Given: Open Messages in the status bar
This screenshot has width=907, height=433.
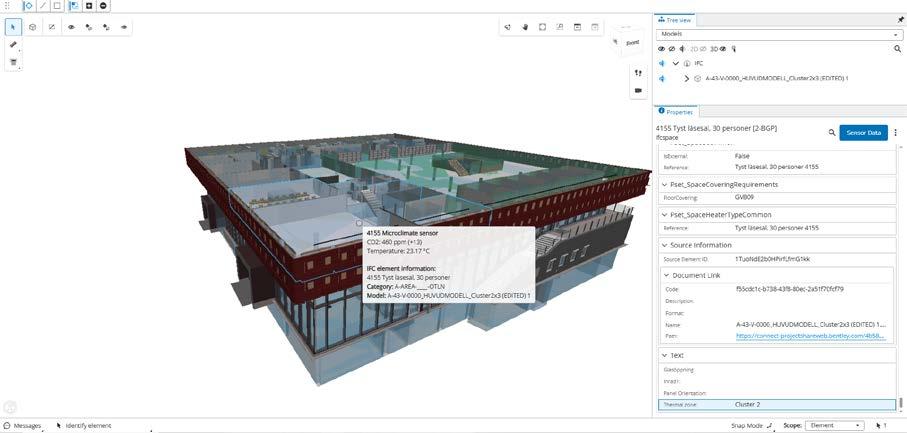Looking at the screenshot, I should click(x=23, y=425).
